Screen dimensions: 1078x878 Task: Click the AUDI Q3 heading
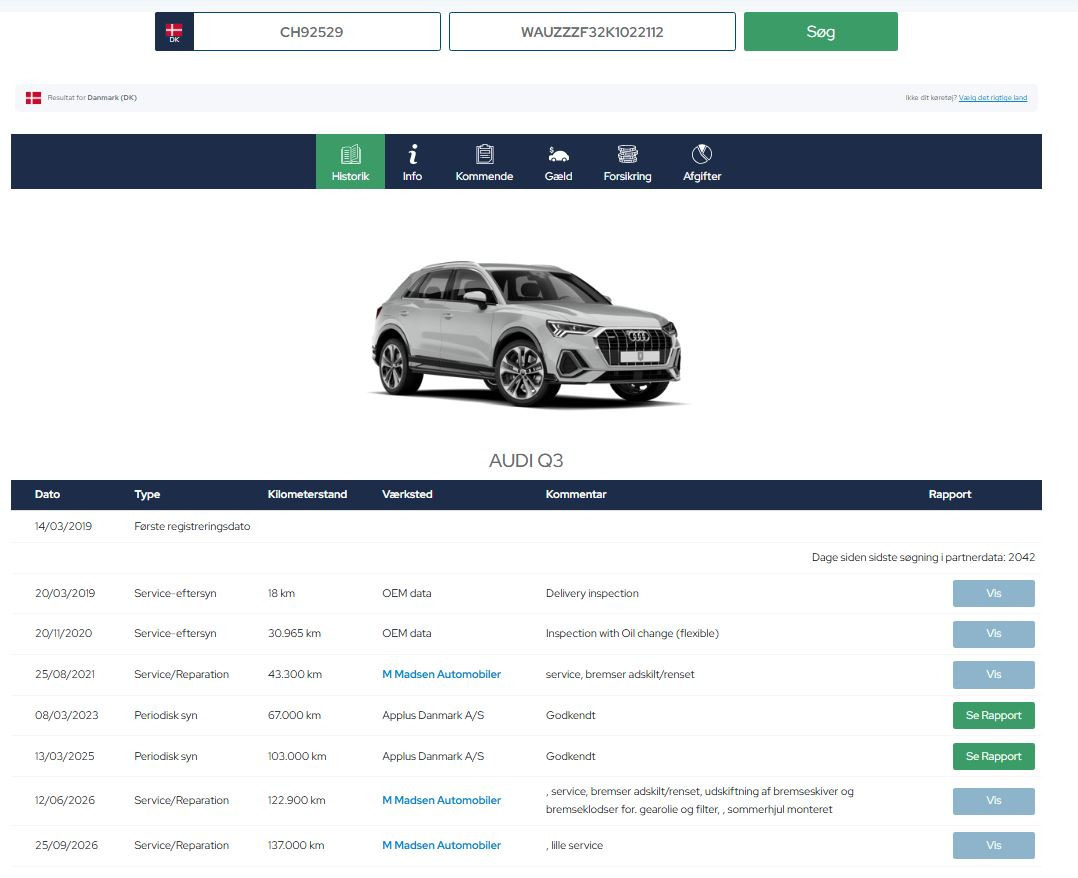coord(526,461)
